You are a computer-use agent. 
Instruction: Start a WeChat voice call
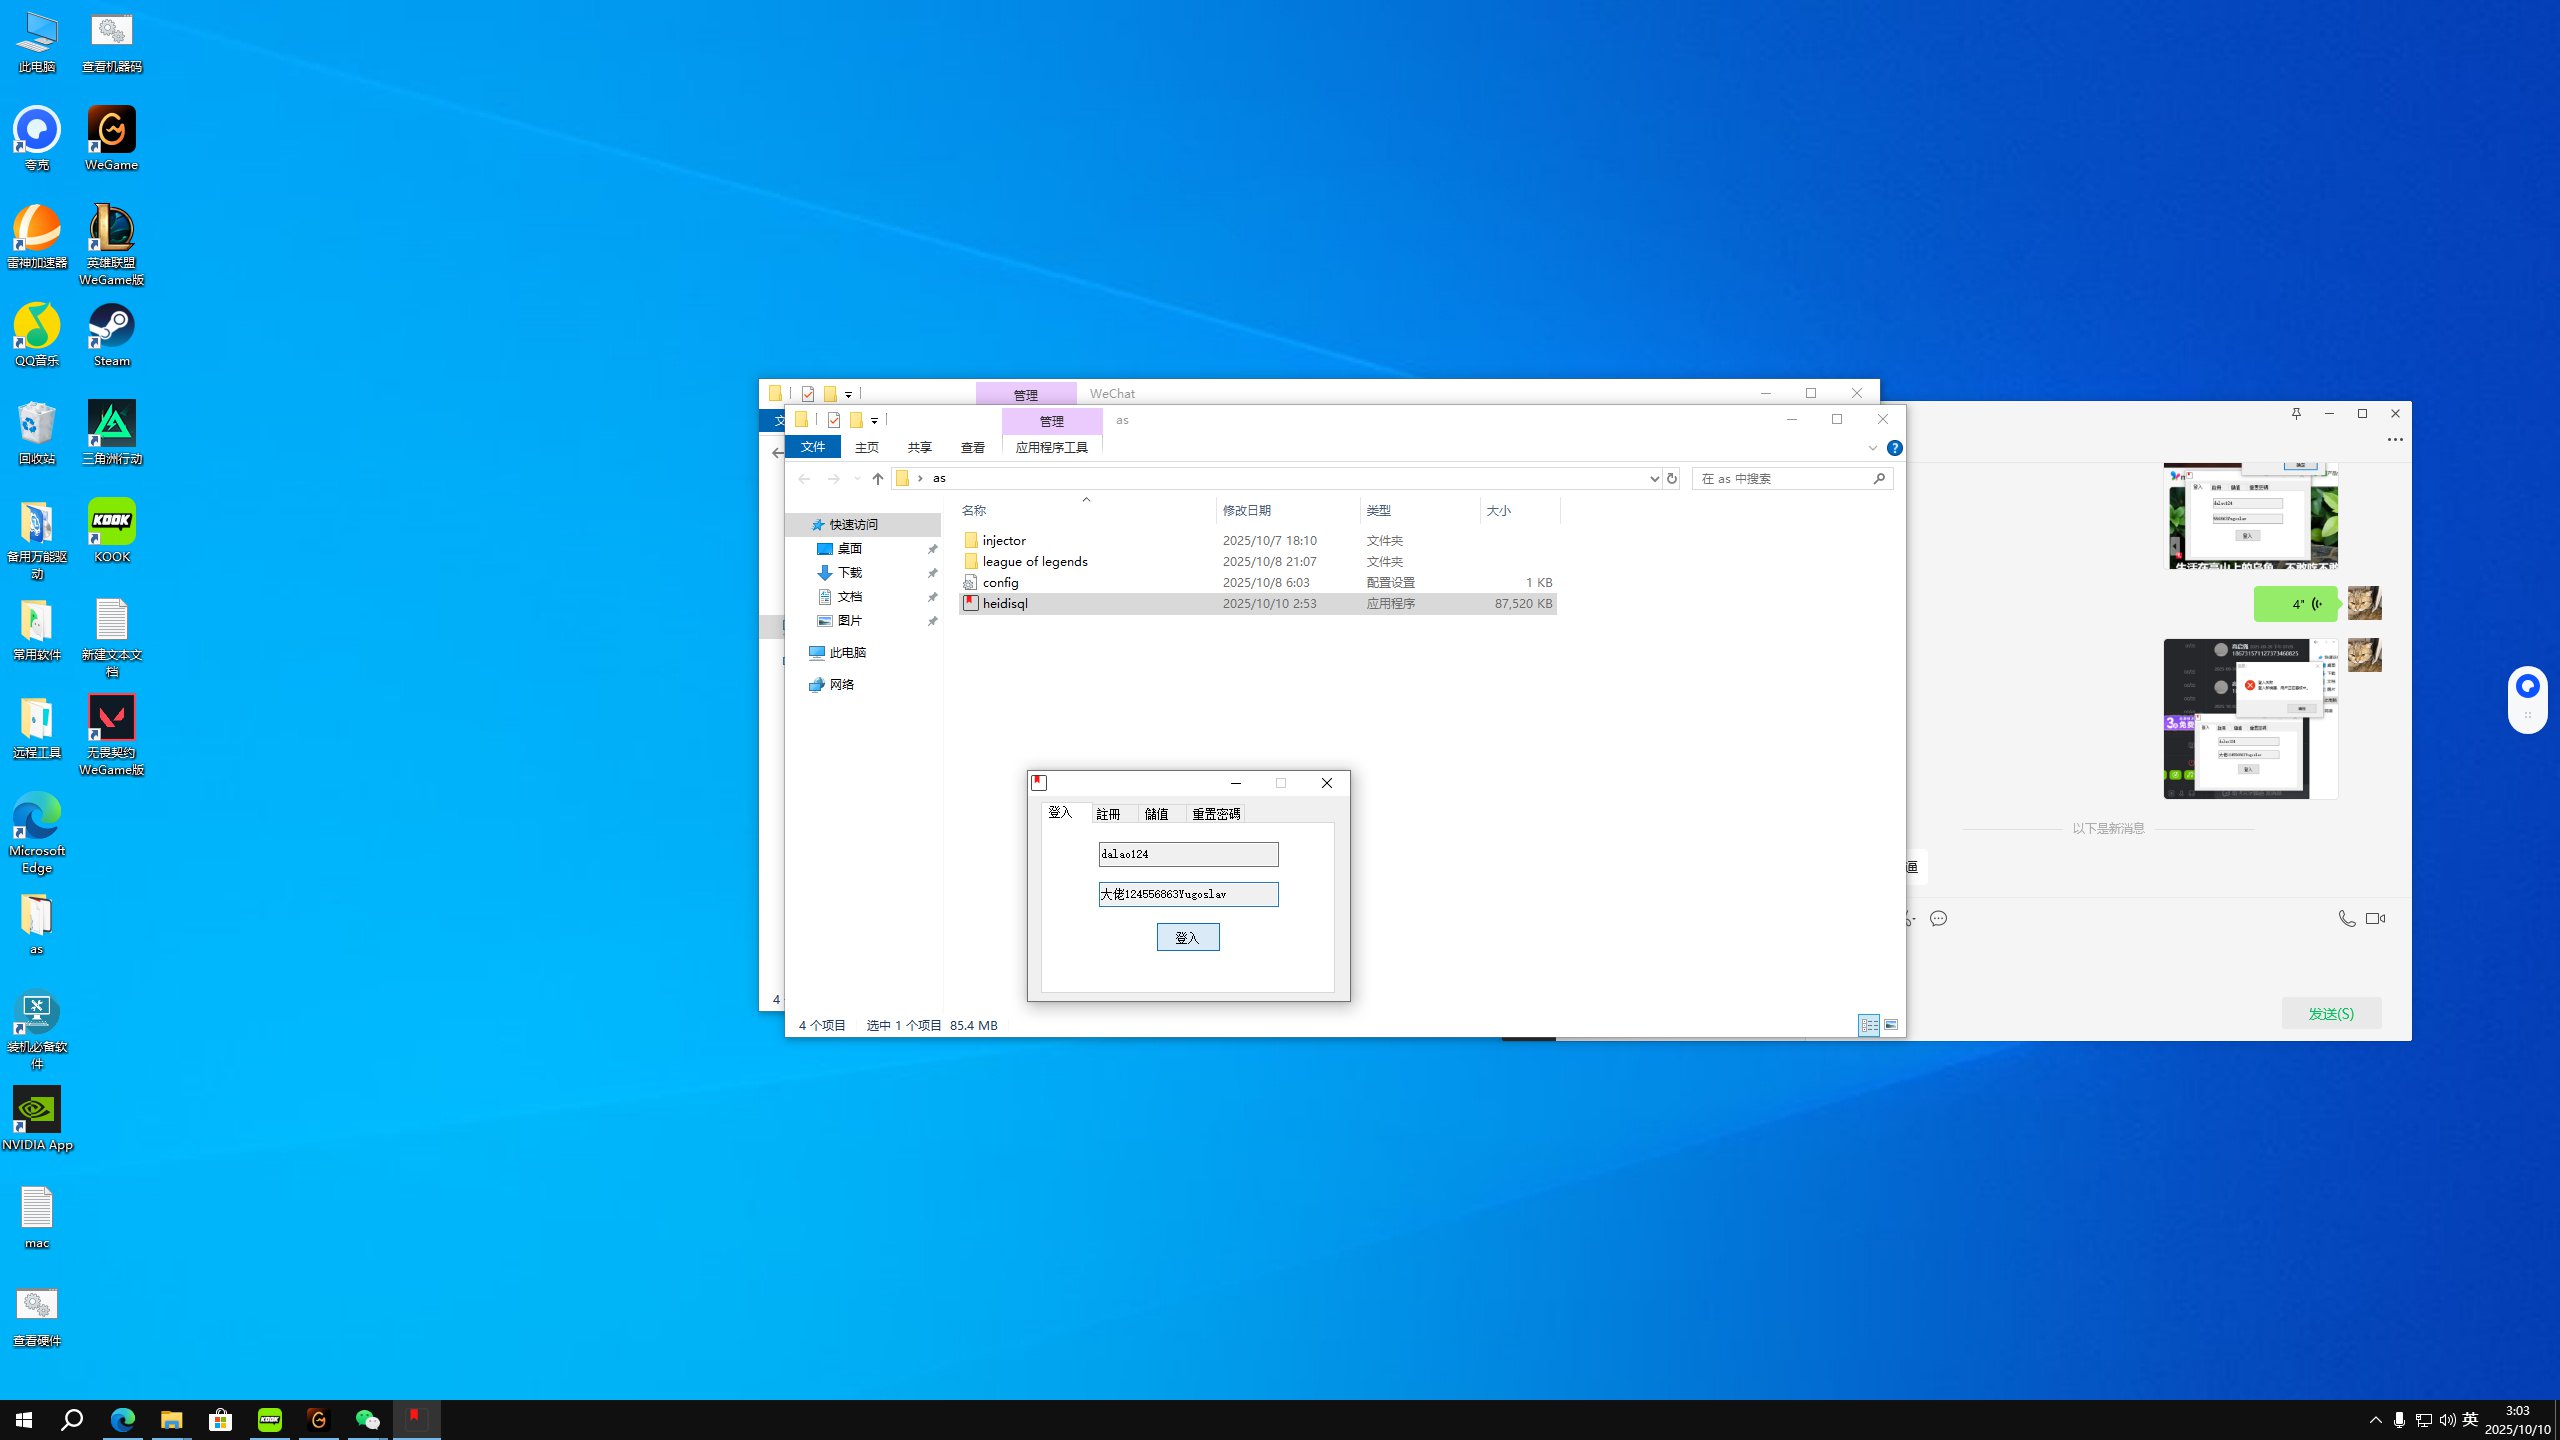pos(2346,918)
